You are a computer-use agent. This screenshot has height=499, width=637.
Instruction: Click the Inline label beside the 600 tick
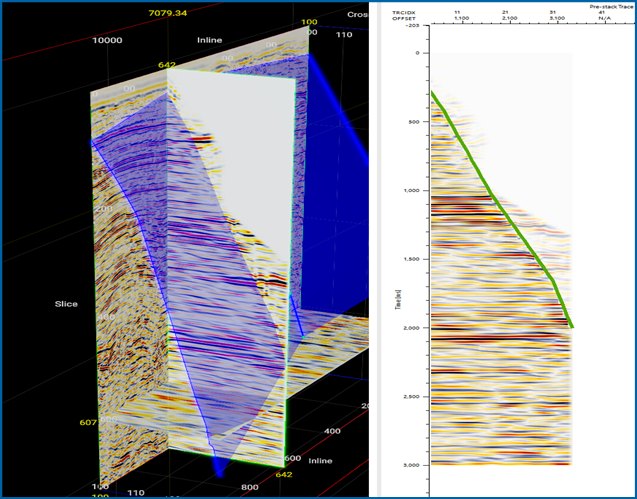click(320, 461)
